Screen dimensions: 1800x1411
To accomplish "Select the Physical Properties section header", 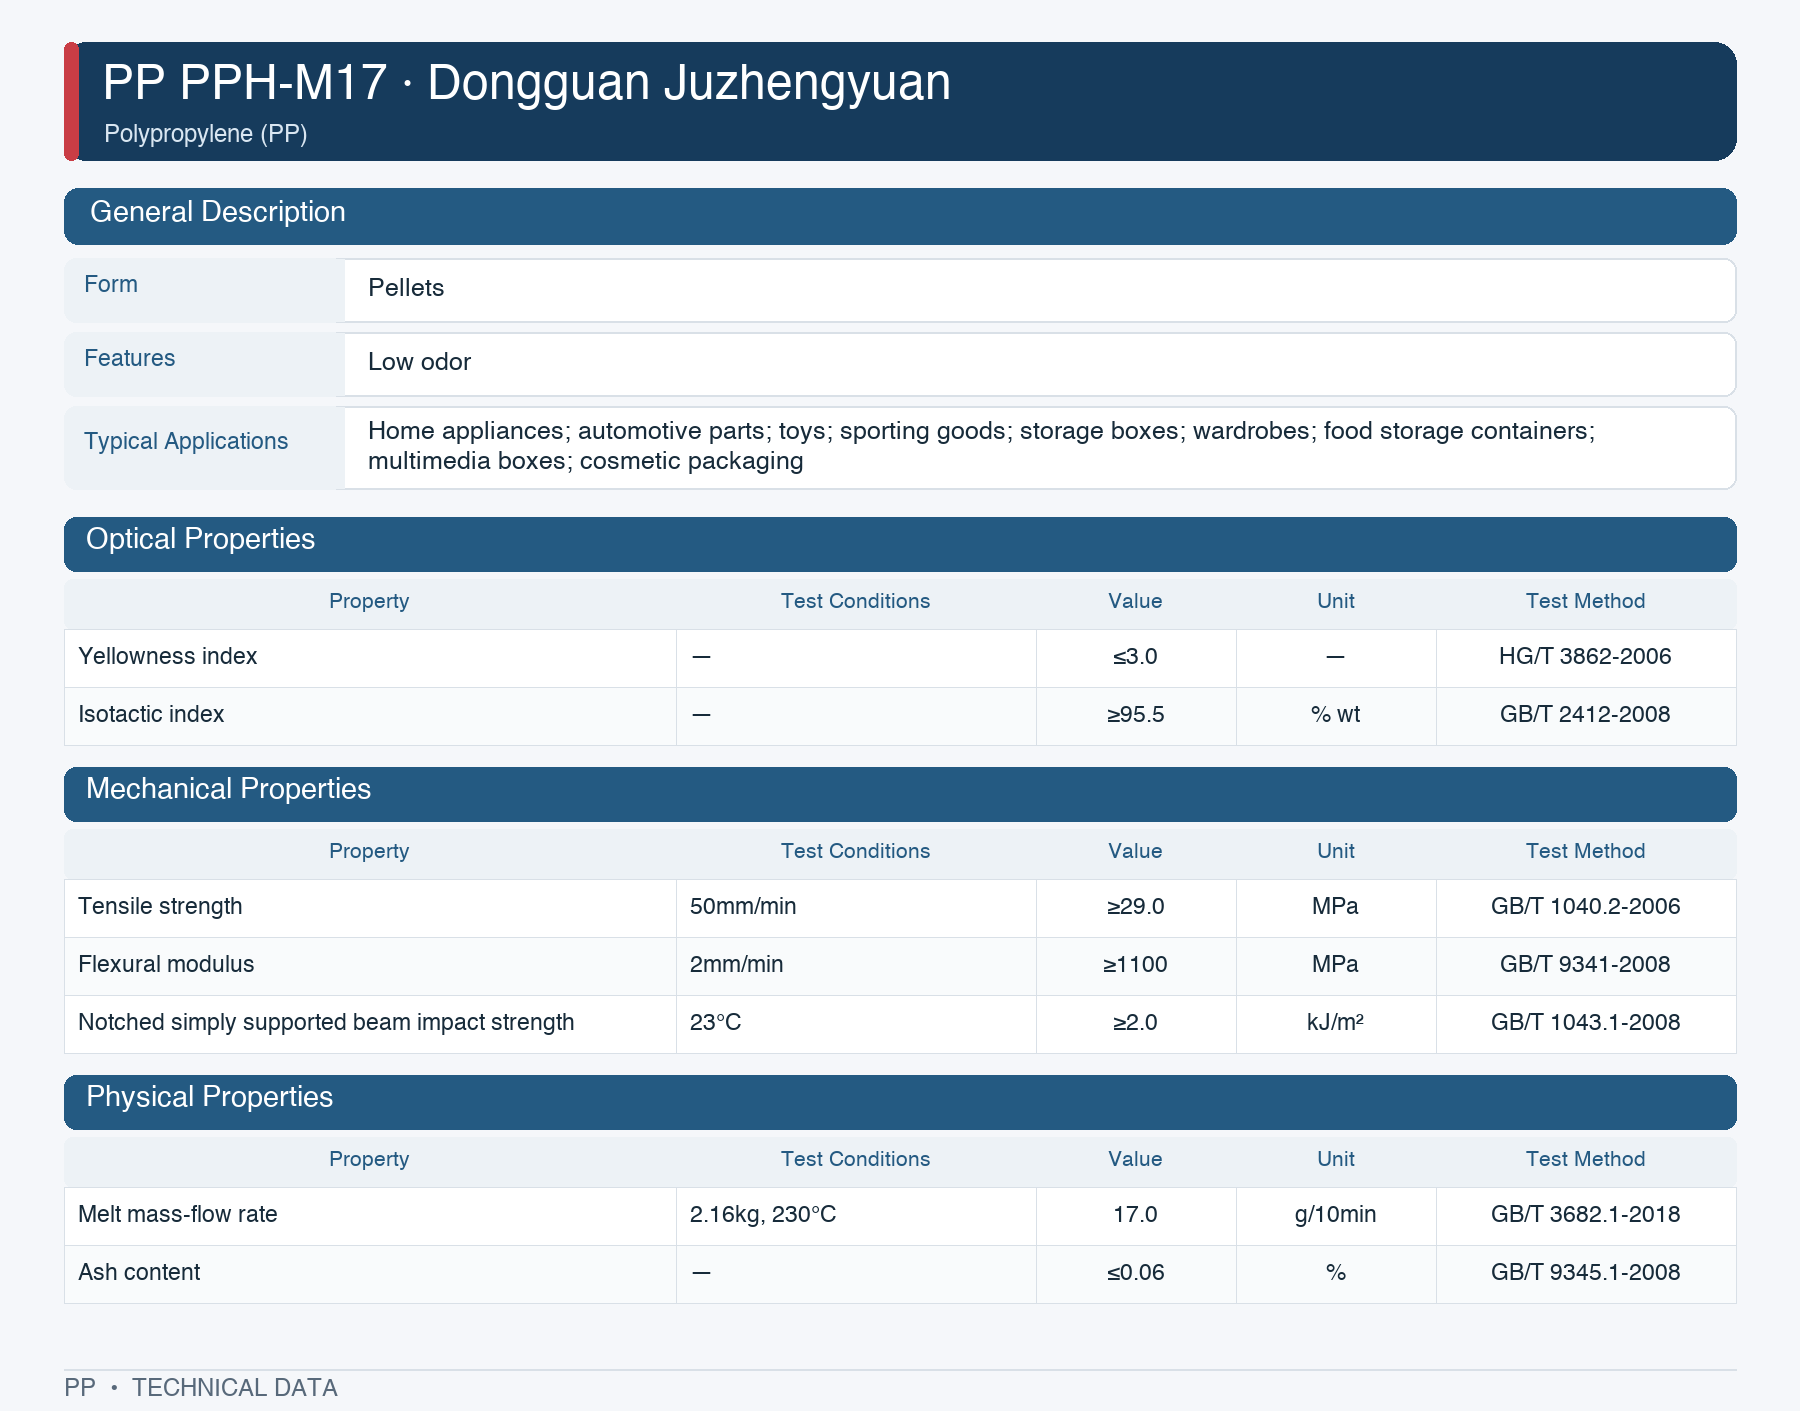I will point(900,1102).
